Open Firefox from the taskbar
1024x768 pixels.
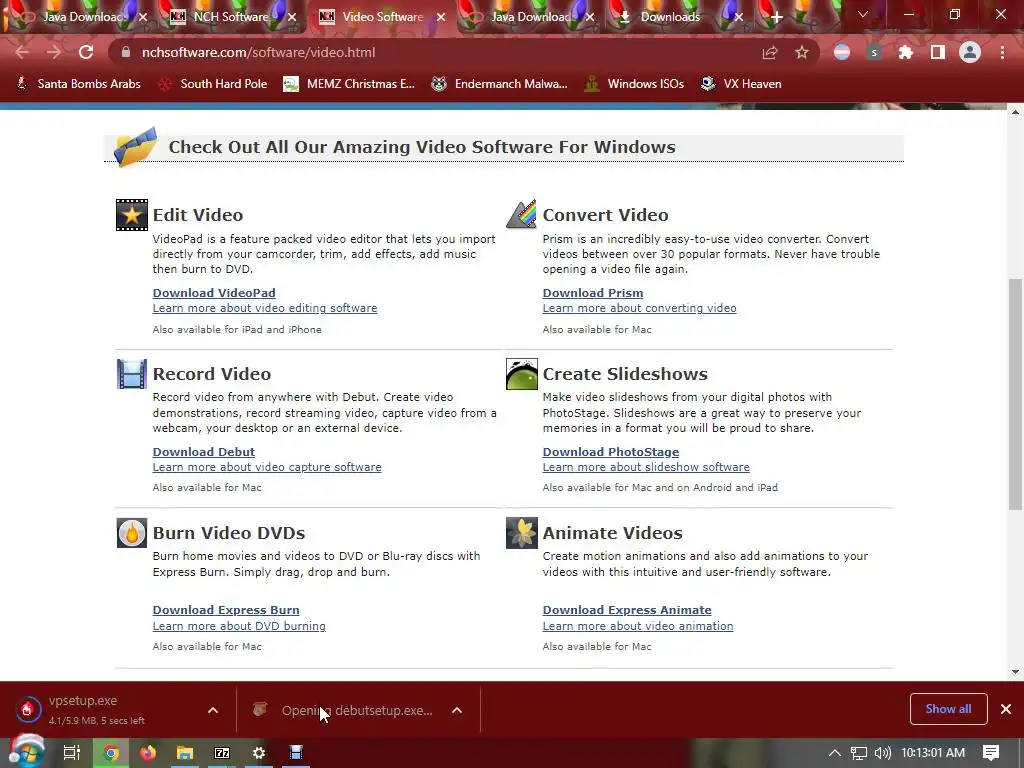(x=148, y=753)
